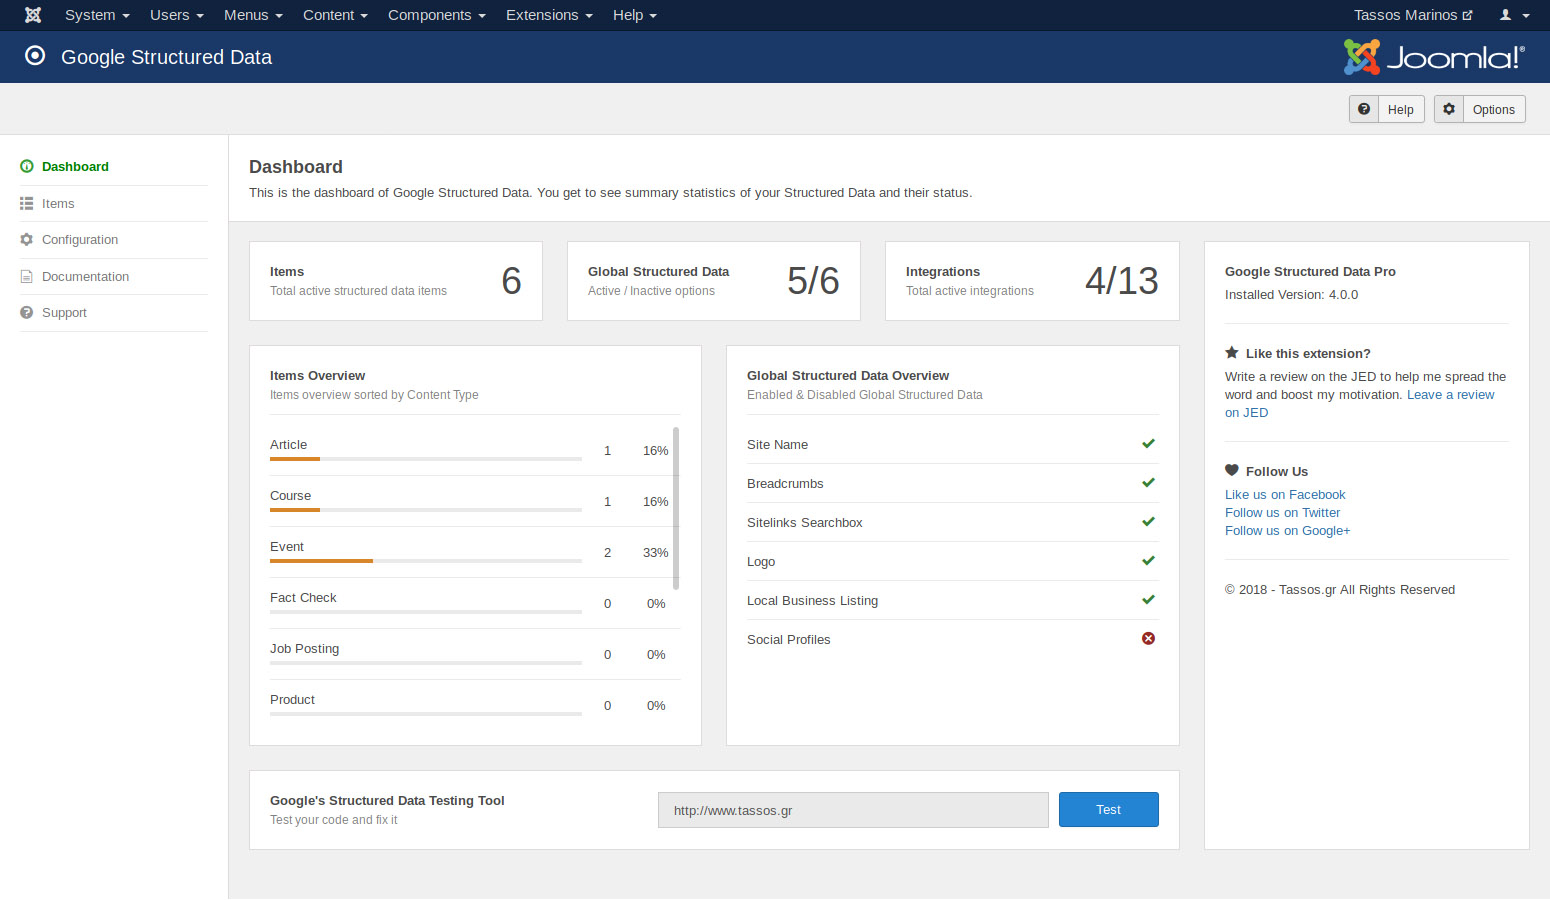Toggle Local Business Listing checkmark status
This screenshot has width=1550, height=900.
pos(1148,600)
